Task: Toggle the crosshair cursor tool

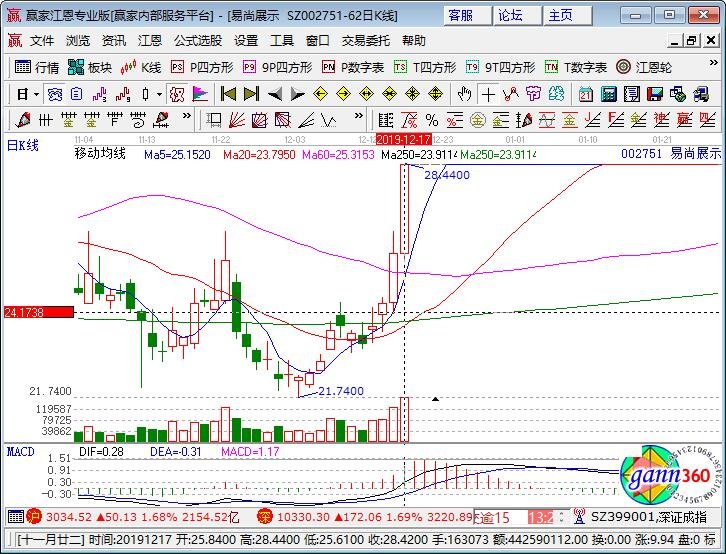Action: [488, 95]
